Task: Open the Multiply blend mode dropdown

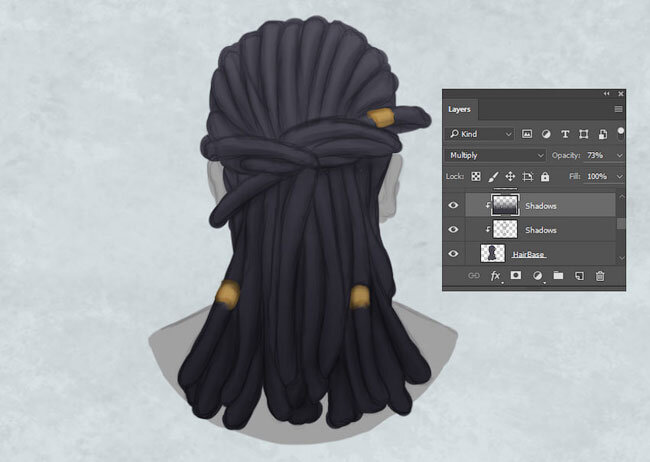Action: tap(495, 155)
